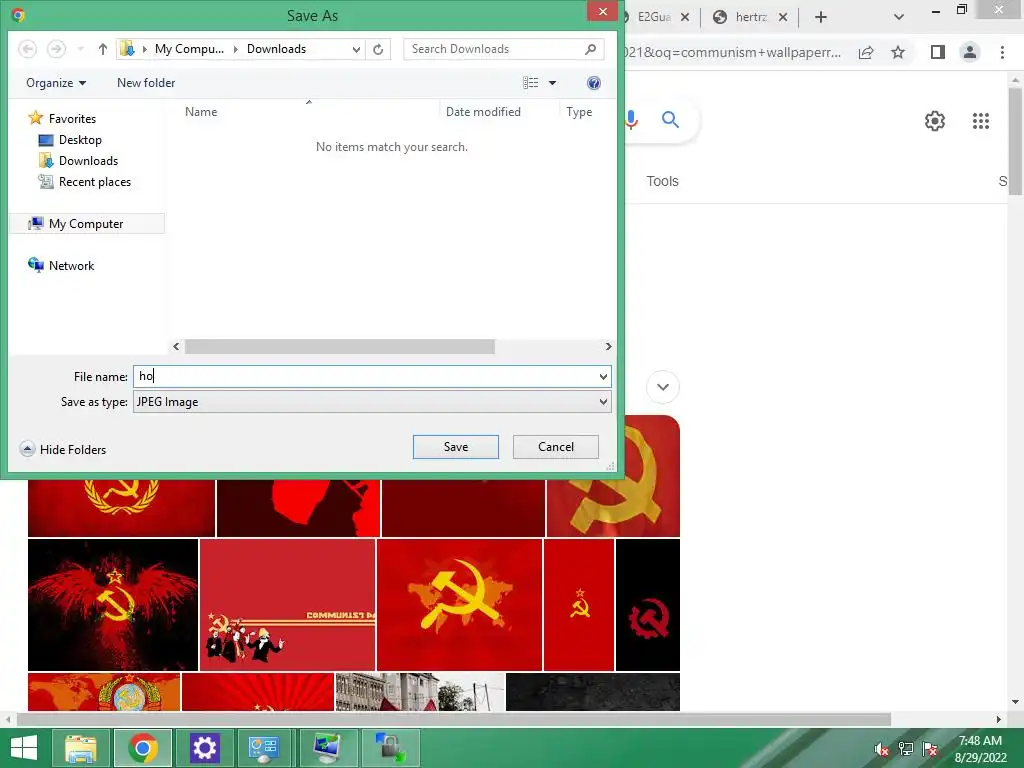Open Google quick settings gear
Viewport: 1024px width, 768px height.
tap(935, 121)
